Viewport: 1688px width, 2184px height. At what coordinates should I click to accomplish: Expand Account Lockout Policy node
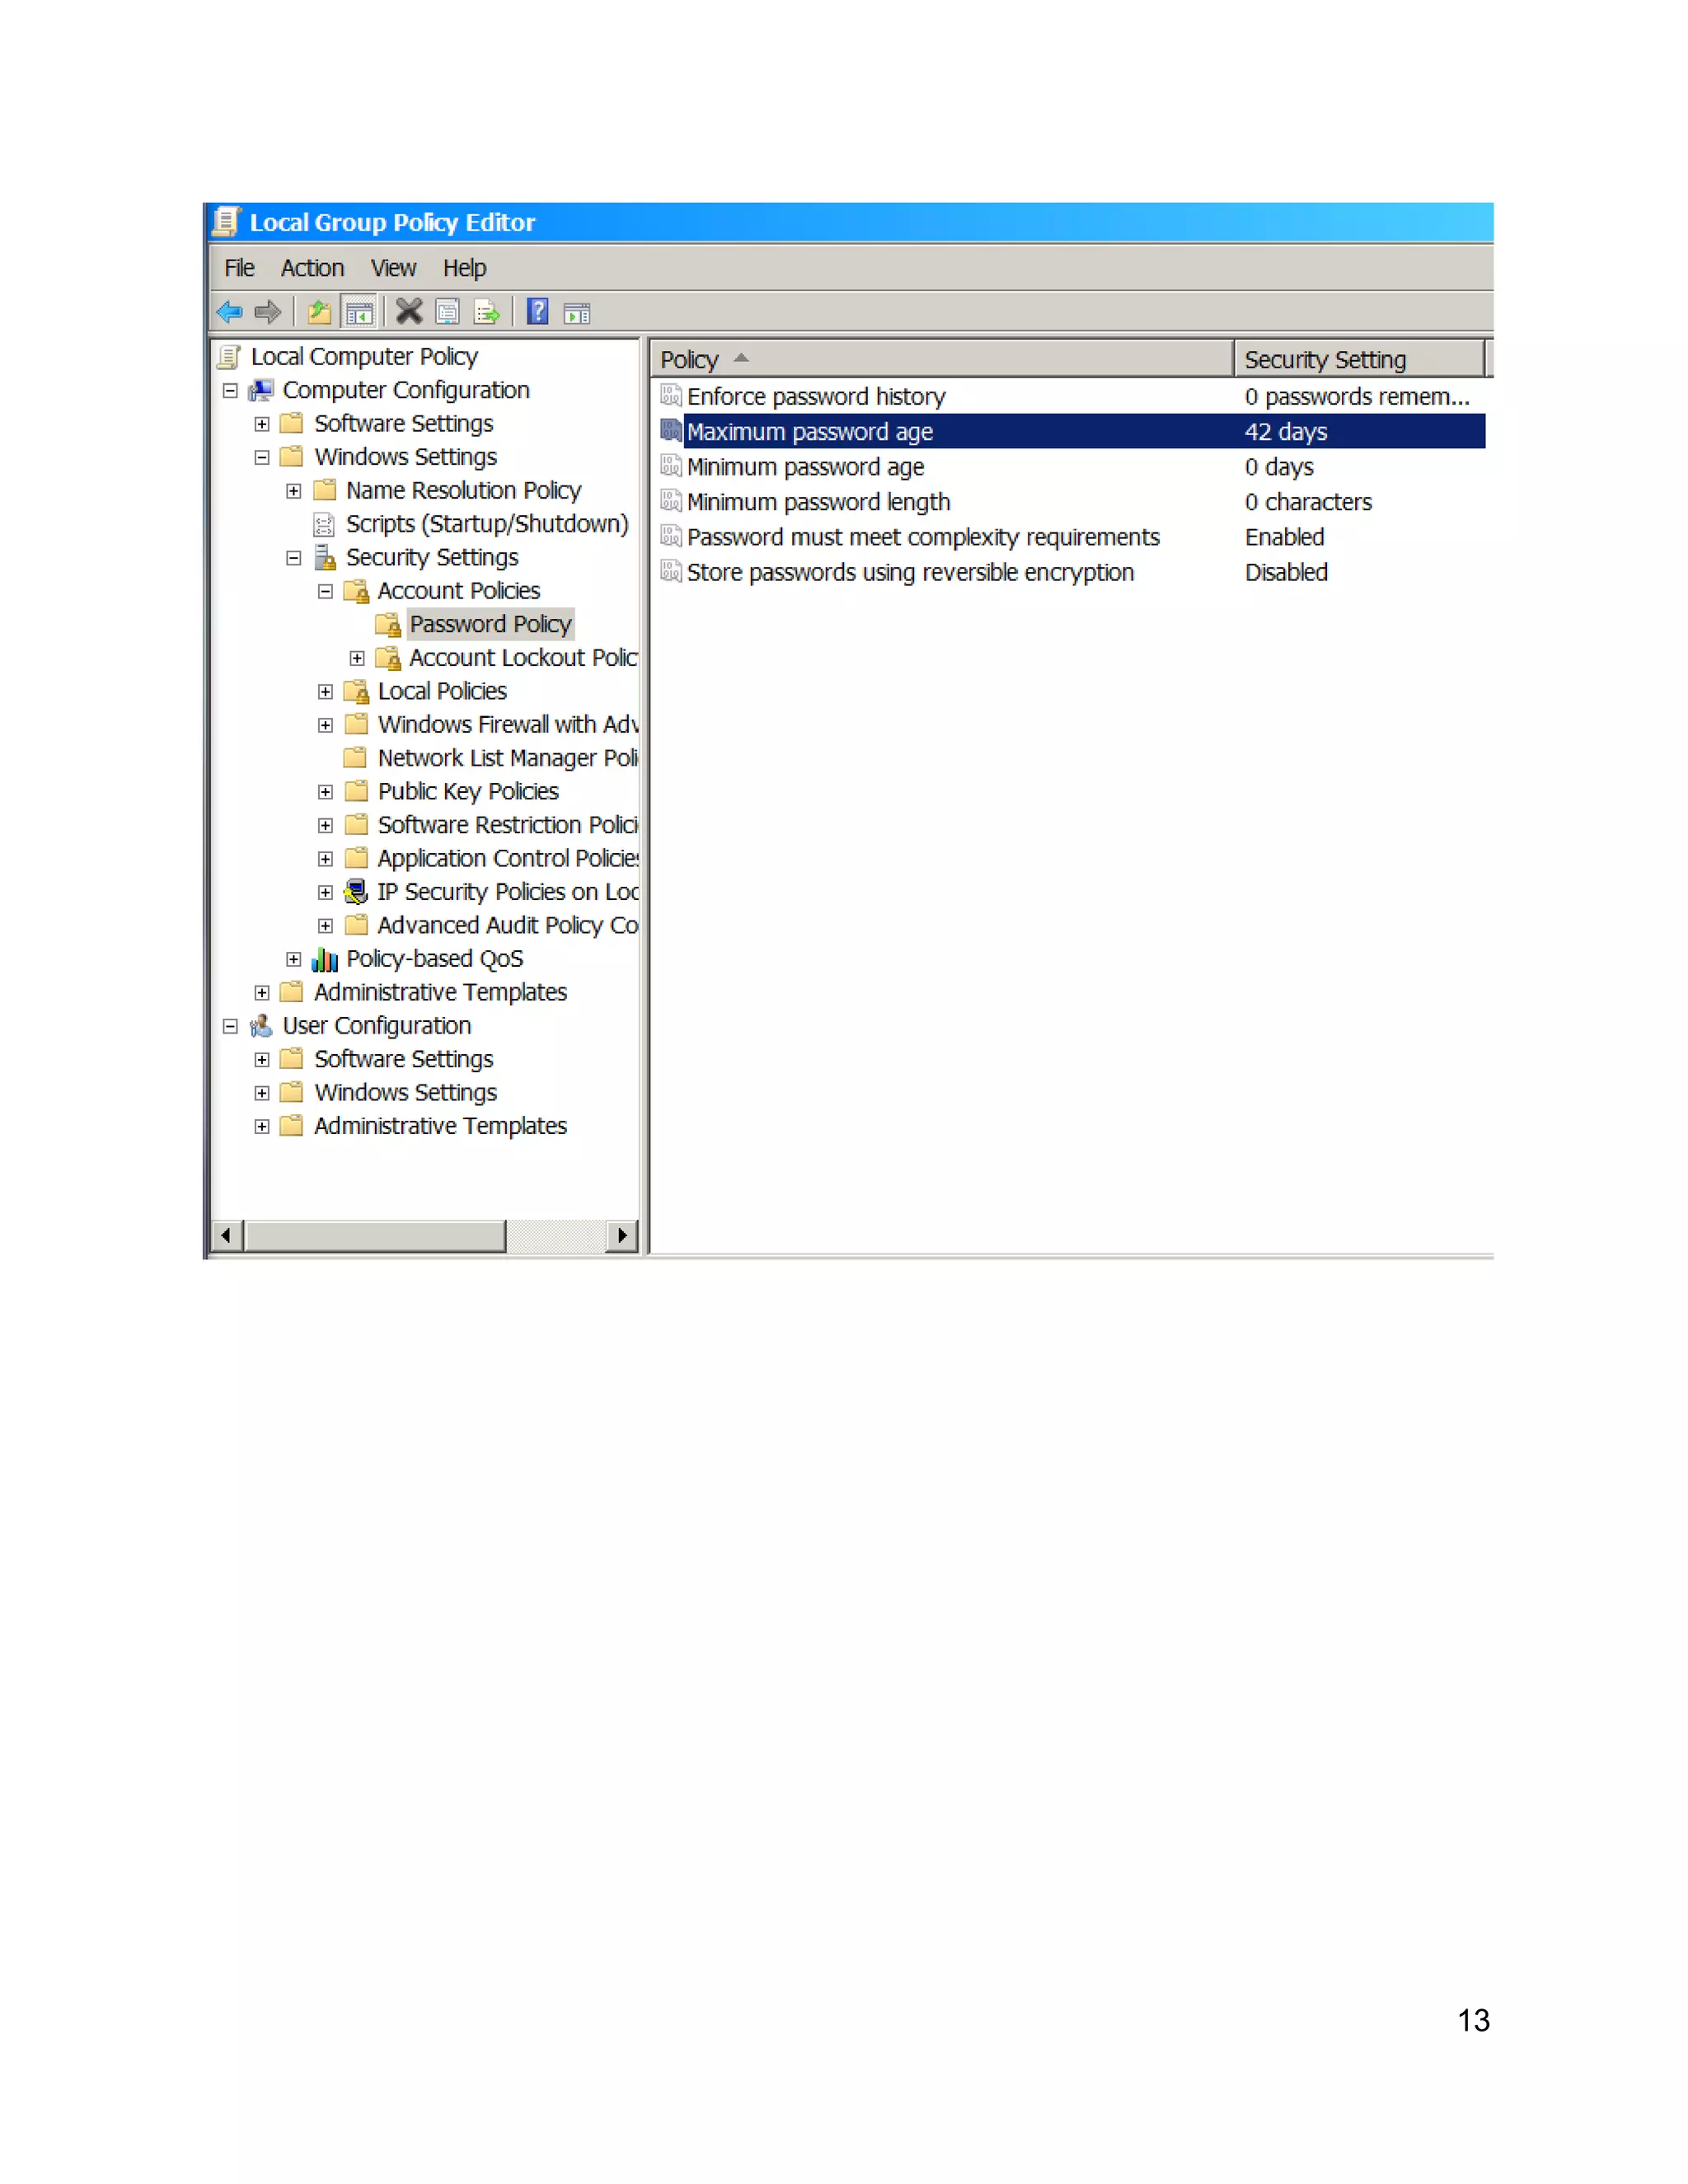click(357, 658)
